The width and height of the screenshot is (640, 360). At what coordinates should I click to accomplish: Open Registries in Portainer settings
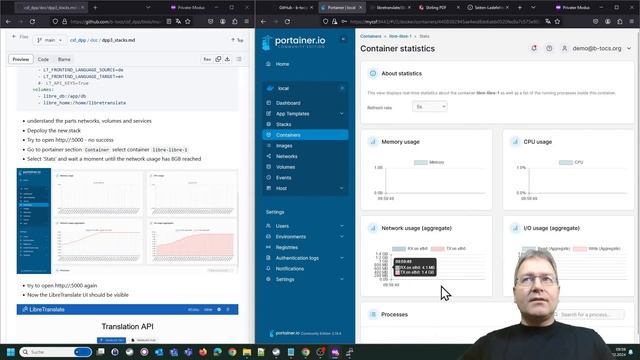(x=287, y=247)
